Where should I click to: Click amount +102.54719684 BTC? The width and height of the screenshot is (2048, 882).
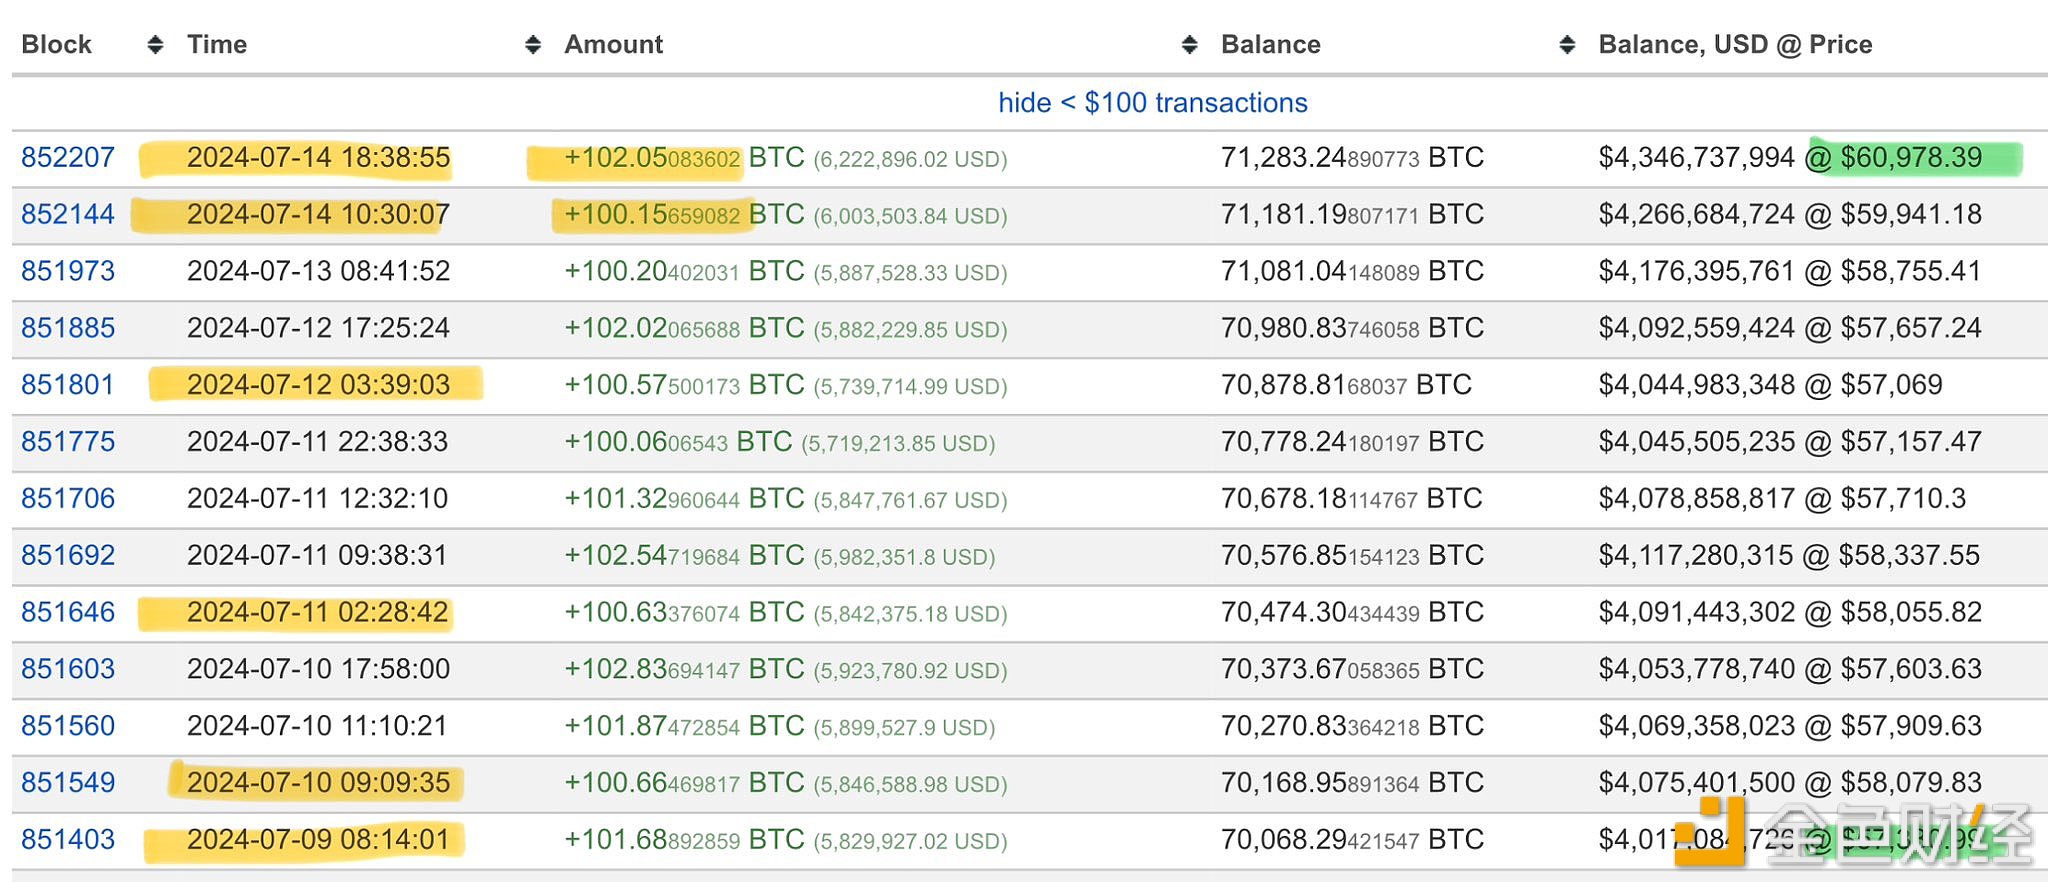pos(684,556)
